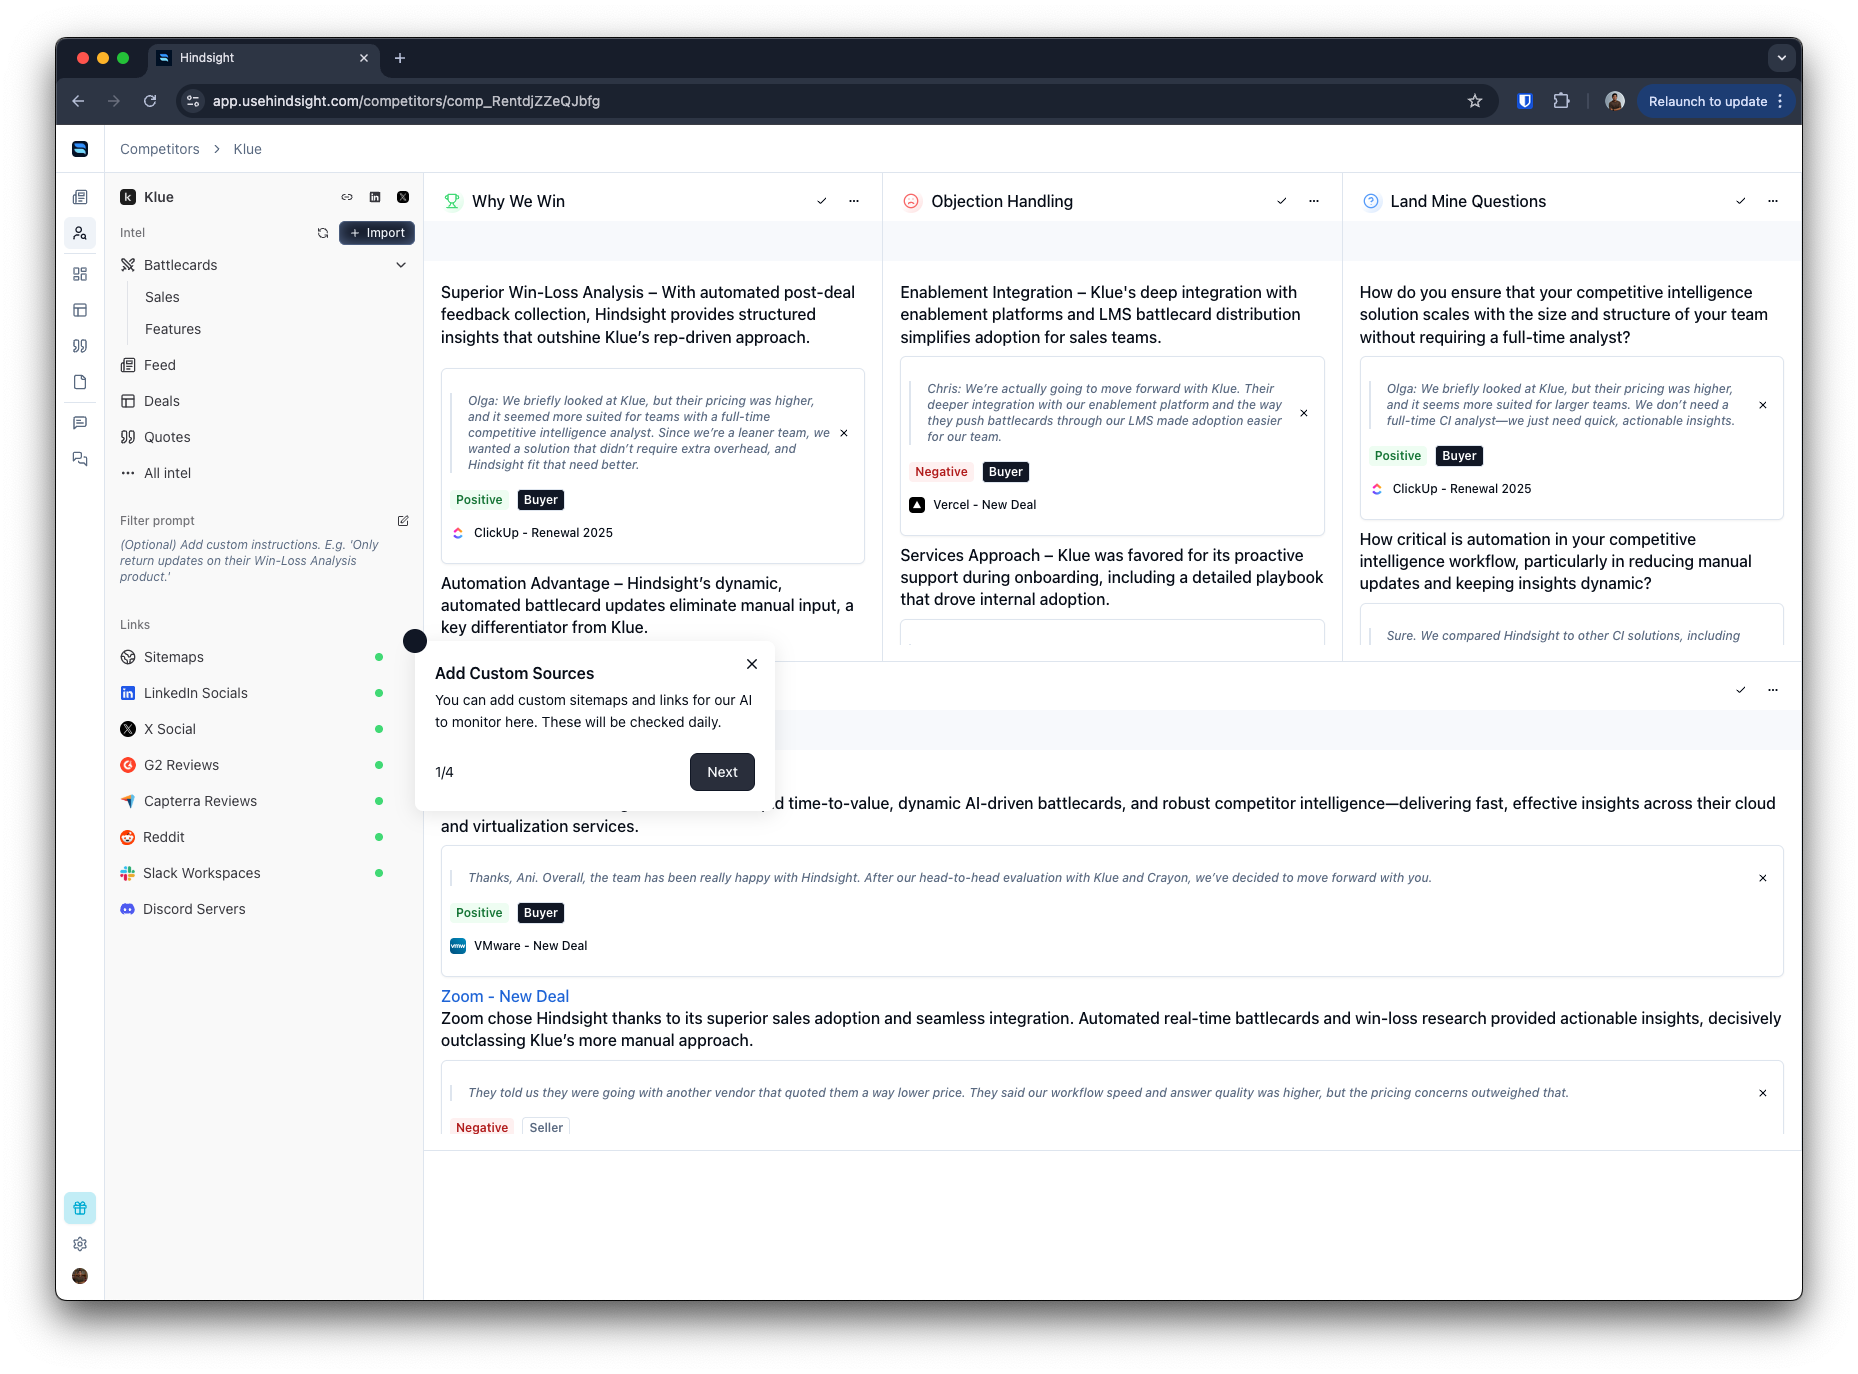This screenshot has height=1374, width=1858.
Task: Click checkmark on the lower card
Action: point(1741,690)
